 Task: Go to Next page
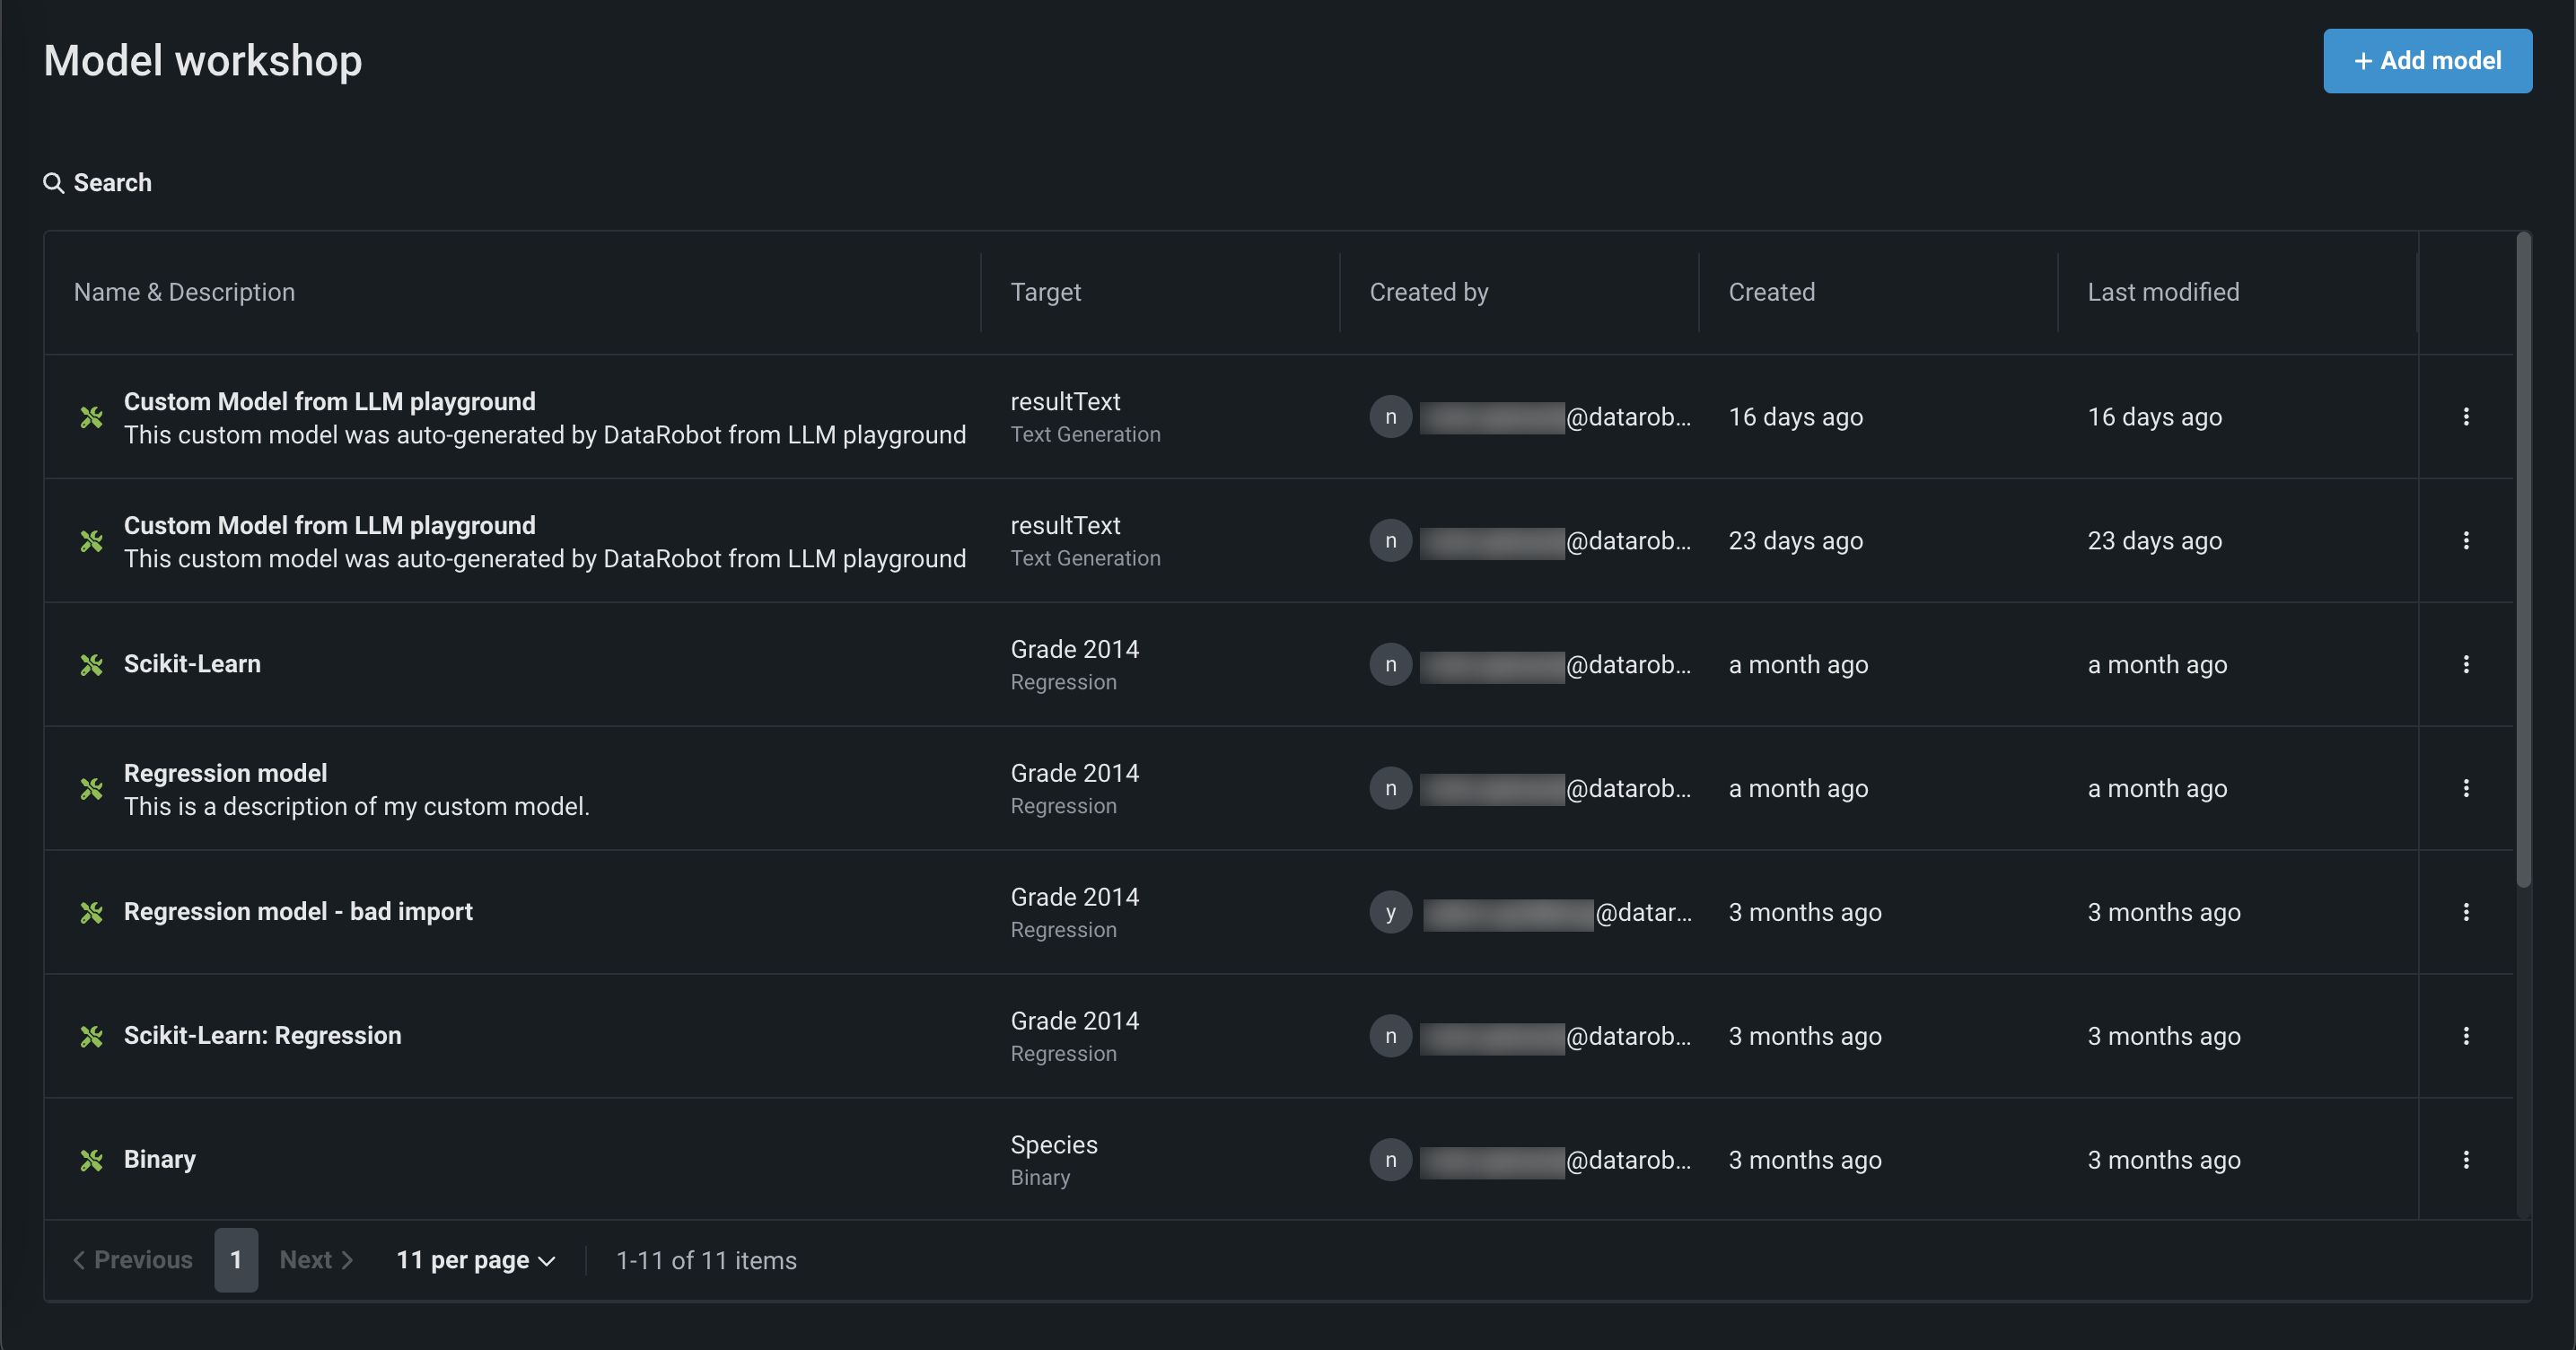click(316, 1260)
